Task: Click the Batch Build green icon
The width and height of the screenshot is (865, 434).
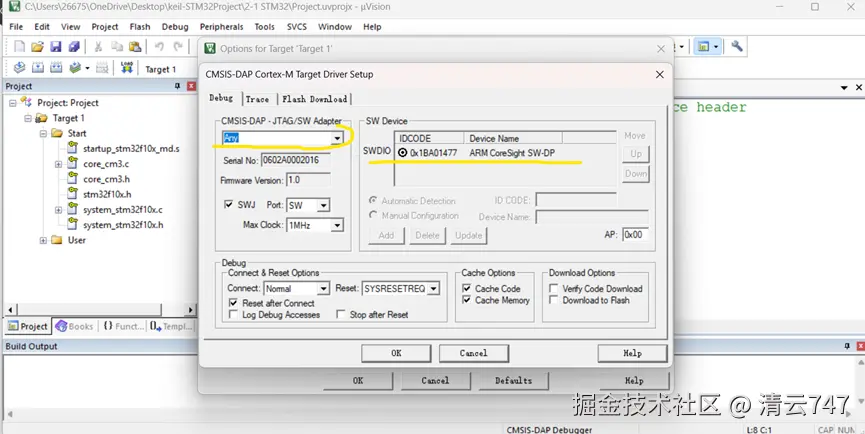Action: click(76, 68)
